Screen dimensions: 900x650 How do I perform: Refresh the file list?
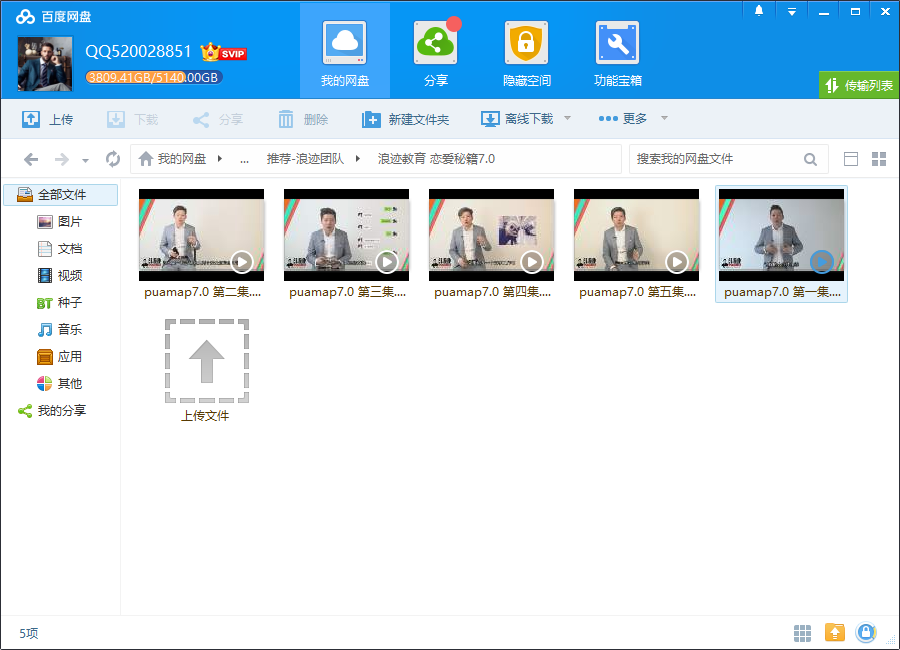(113, 159)
